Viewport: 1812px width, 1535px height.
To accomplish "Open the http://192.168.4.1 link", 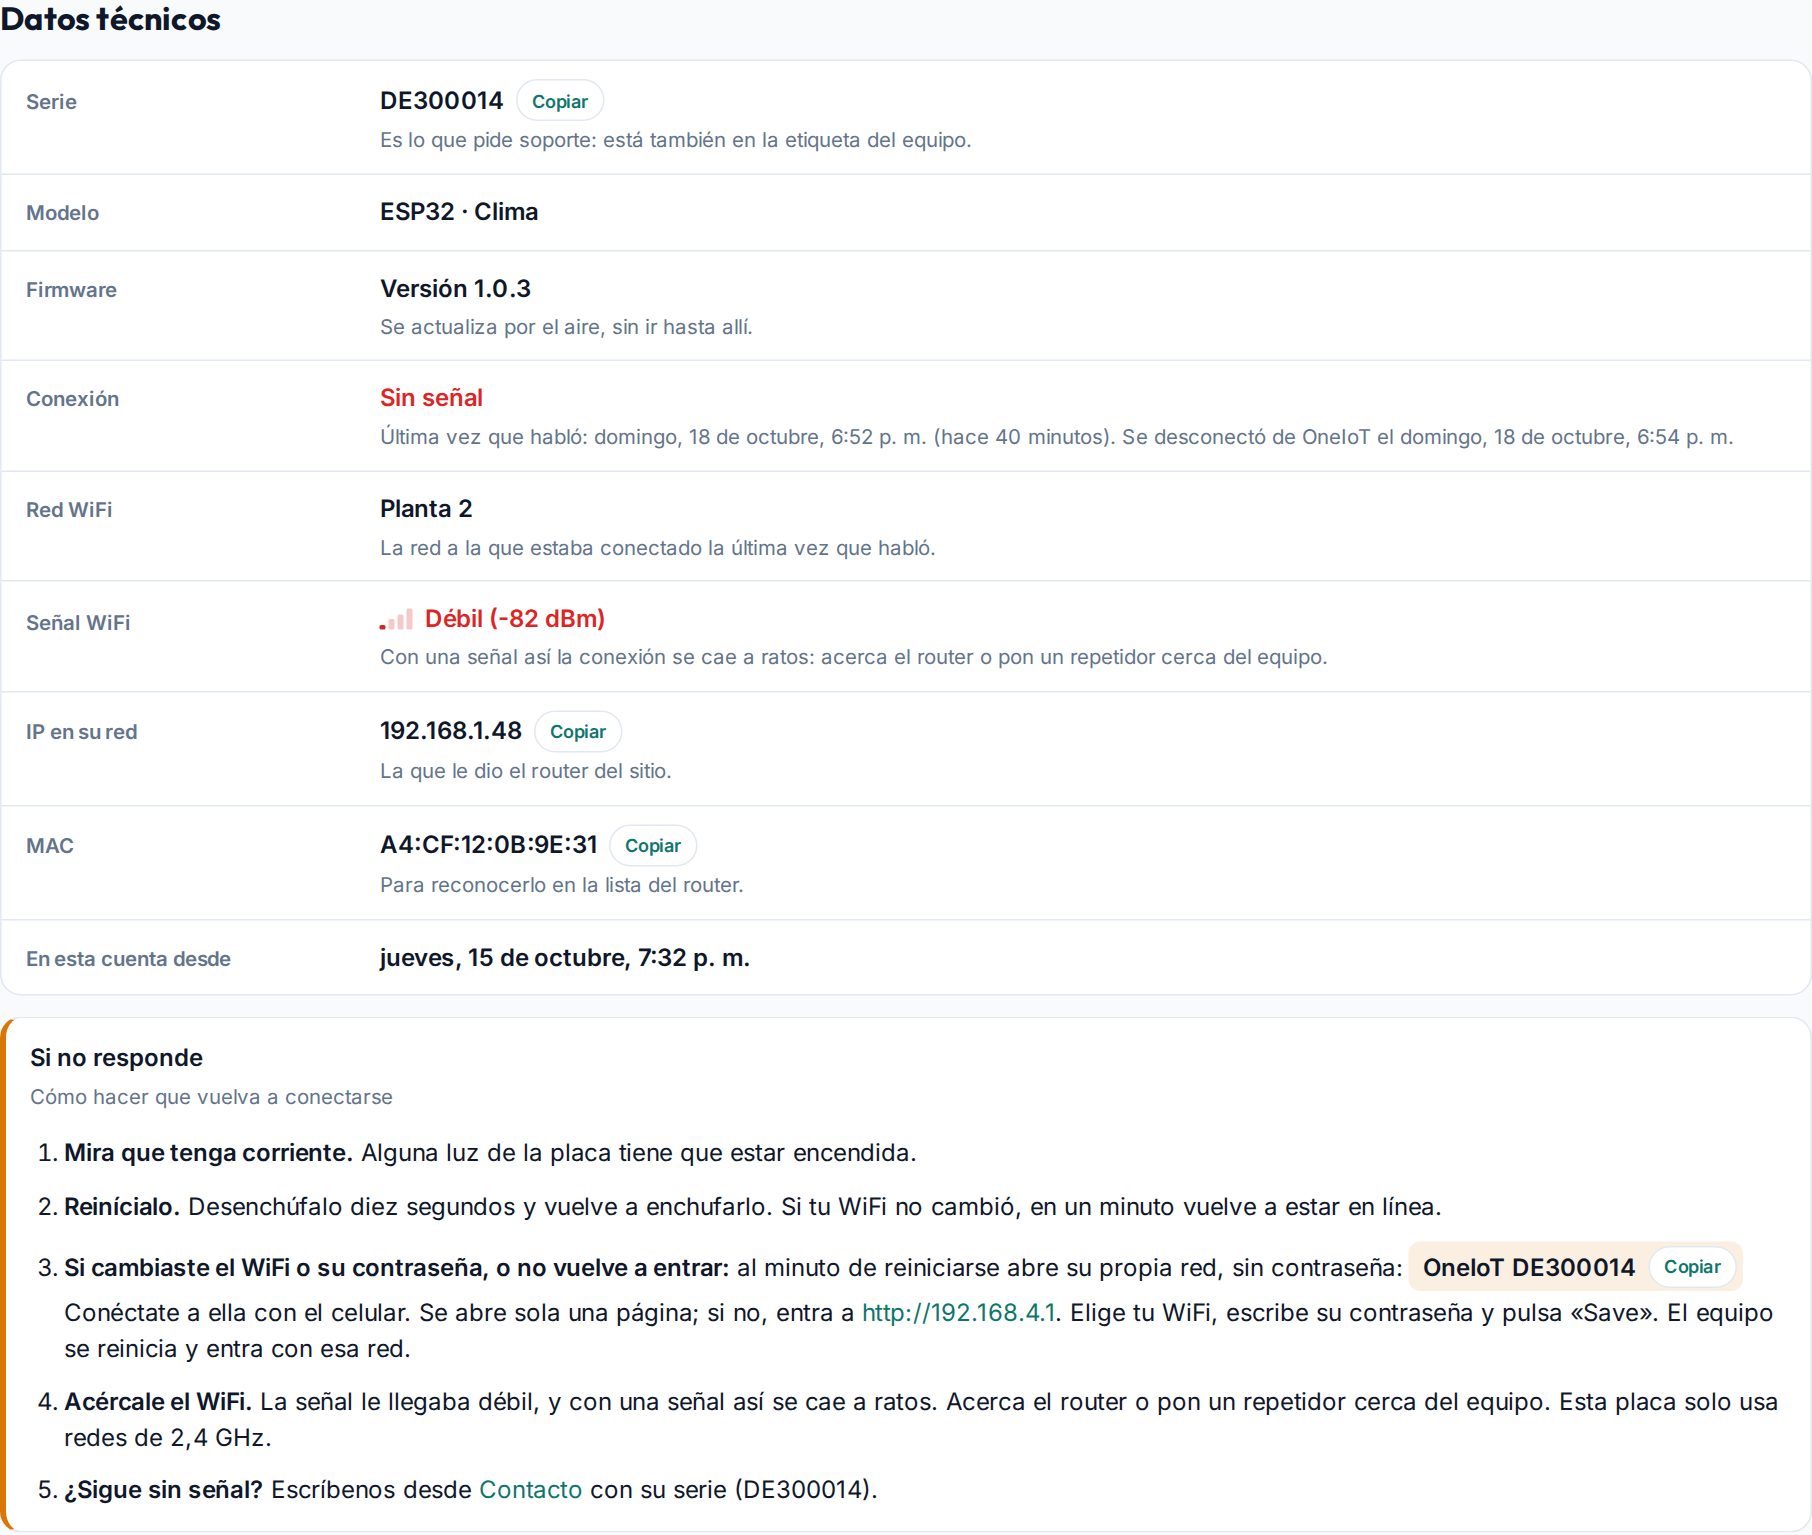I will 958,1312.
